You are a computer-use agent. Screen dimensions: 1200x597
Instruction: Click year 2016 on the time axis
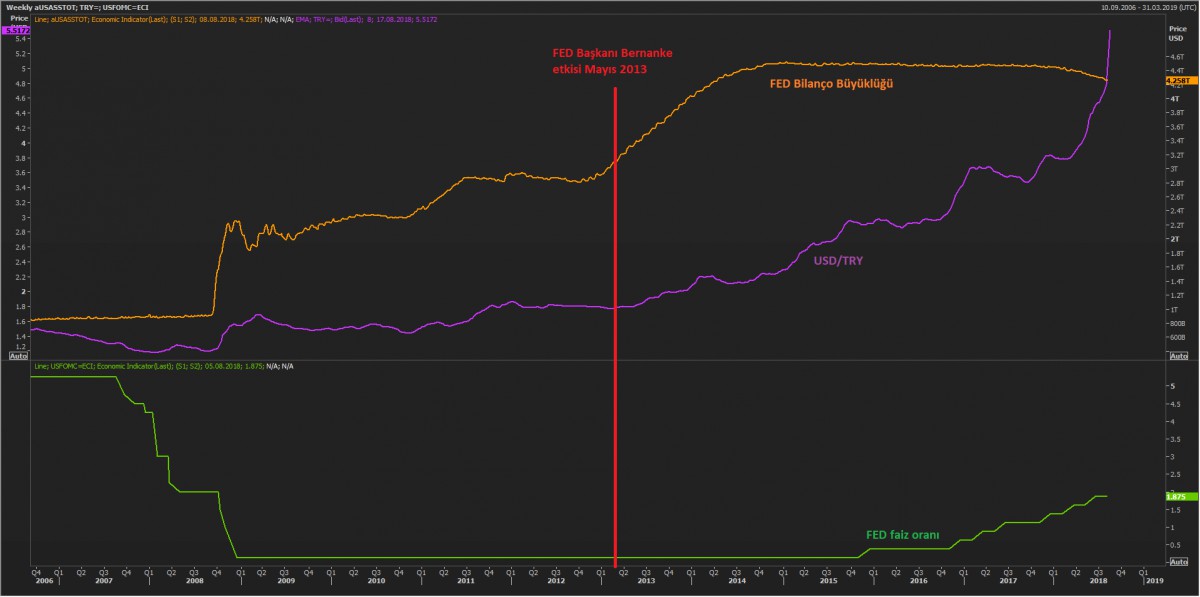[918, 580]
